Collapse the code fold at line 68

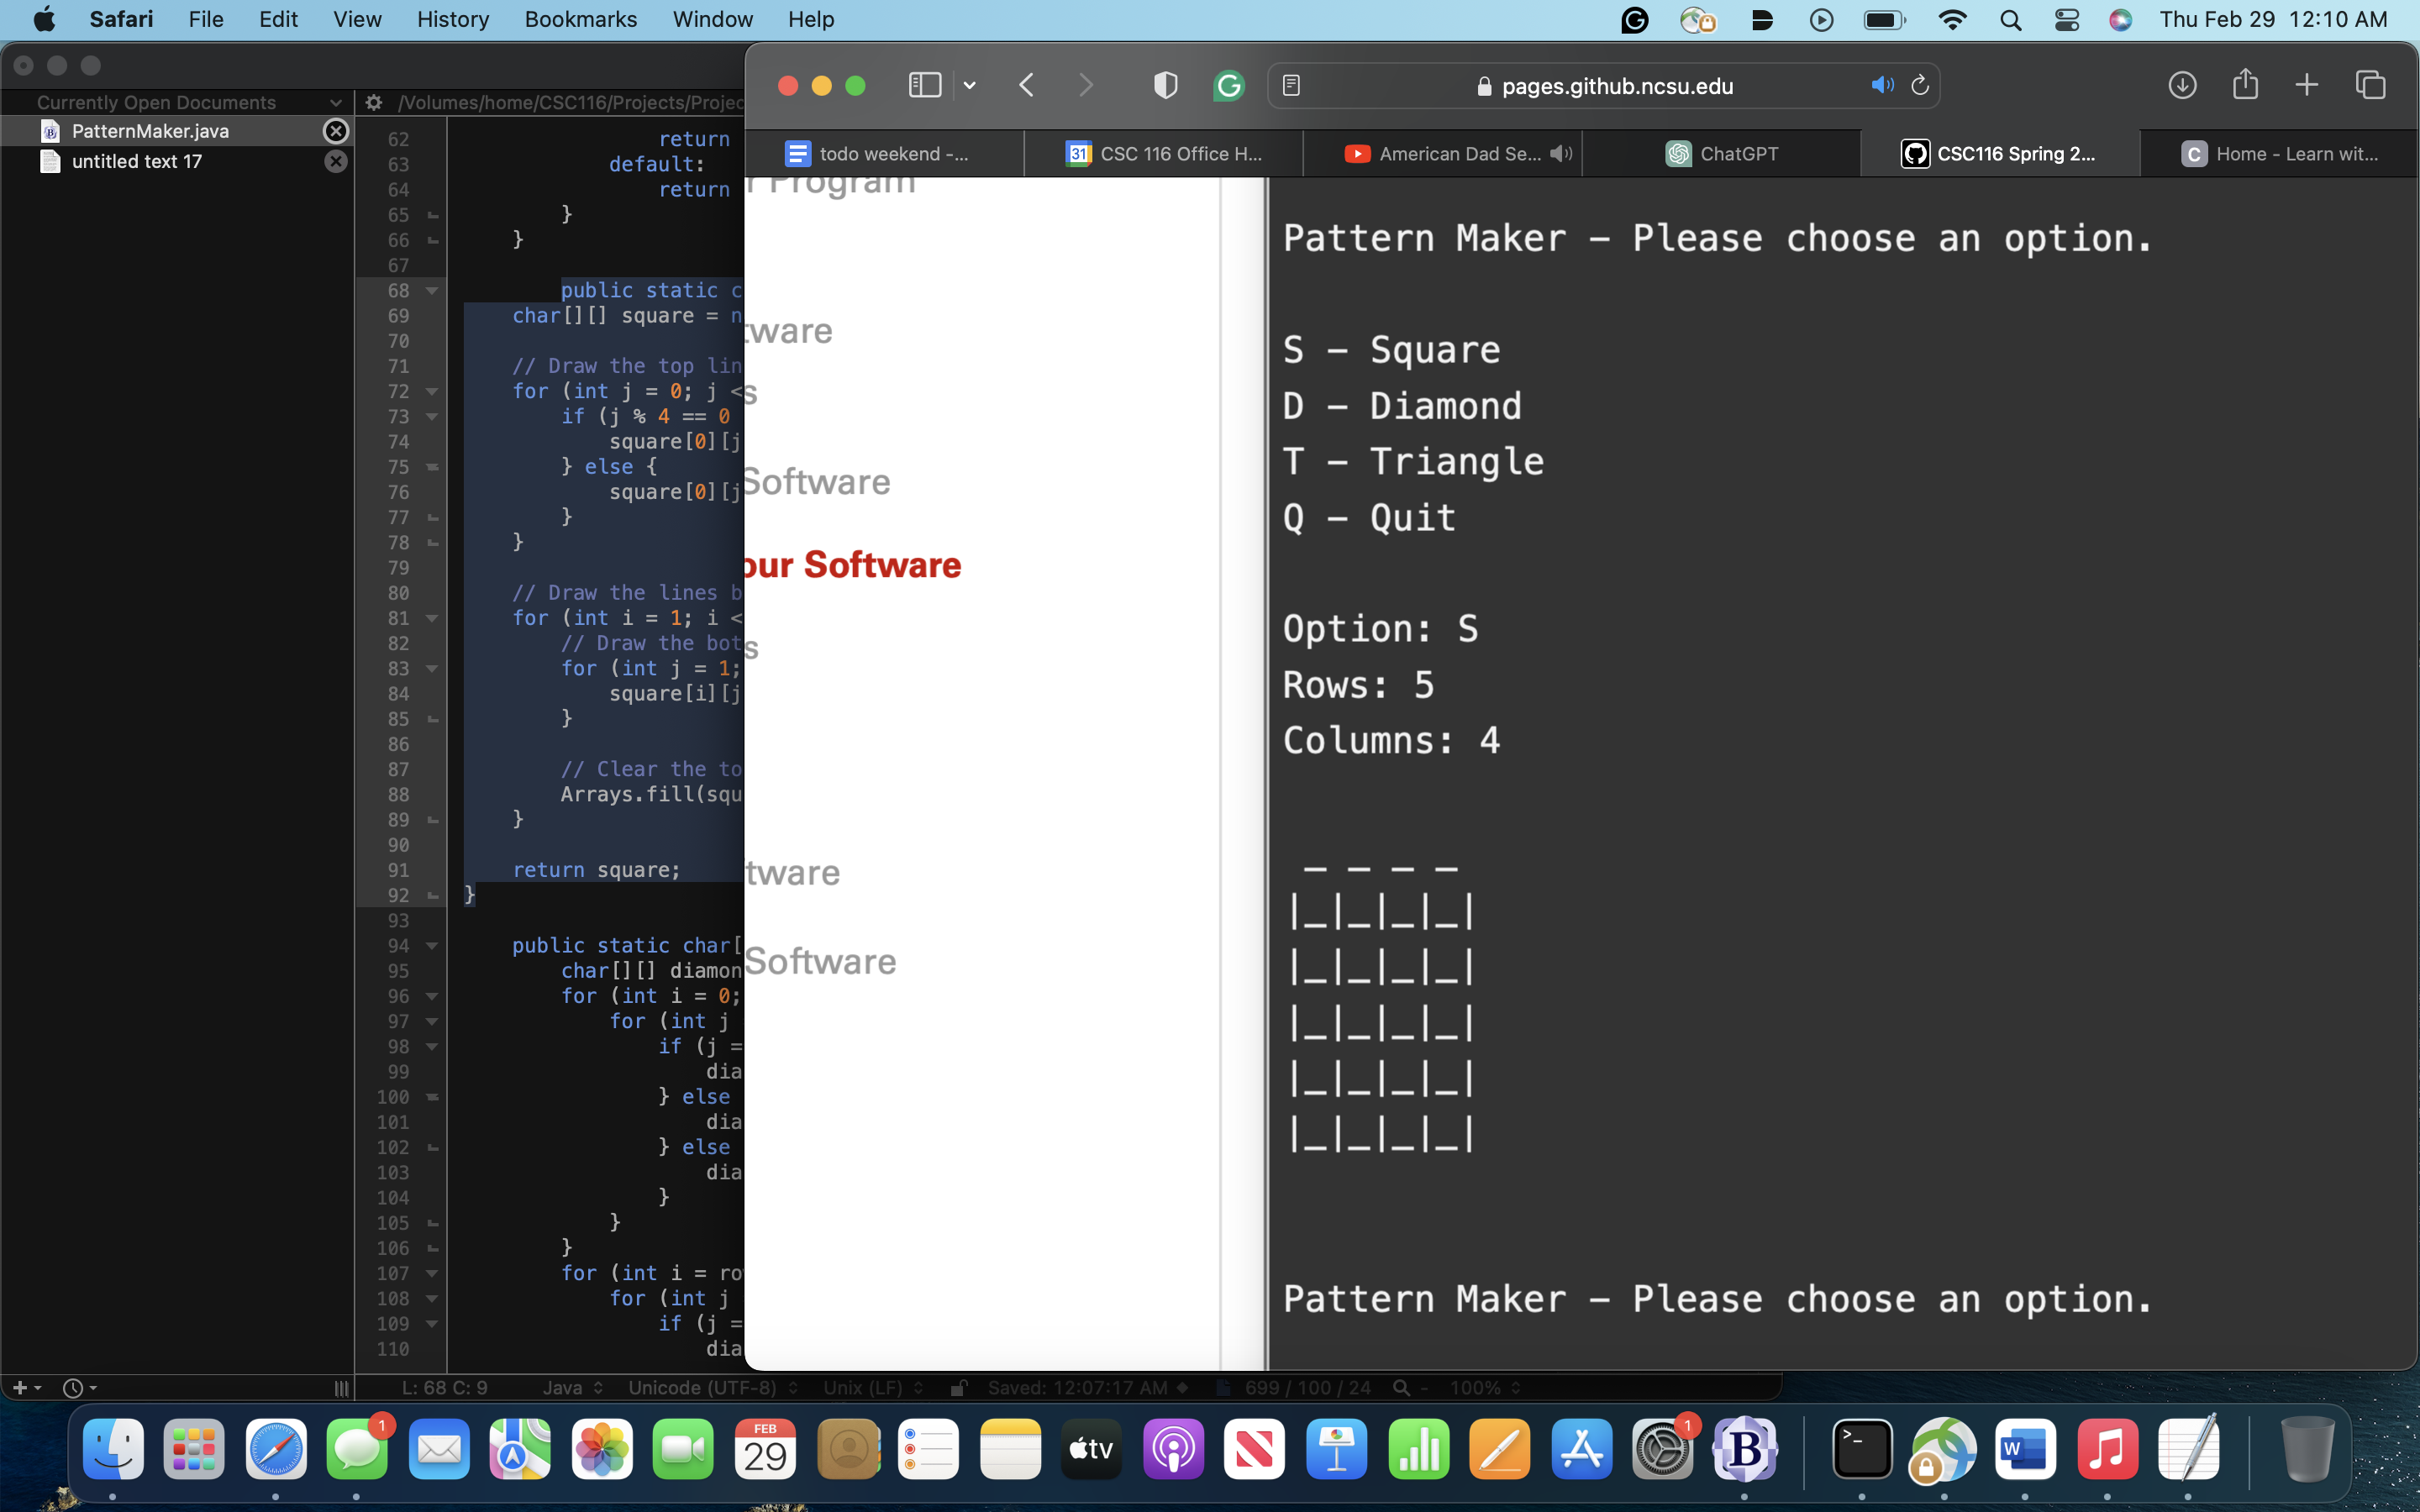pyautogui.click(x=430, y=291)
